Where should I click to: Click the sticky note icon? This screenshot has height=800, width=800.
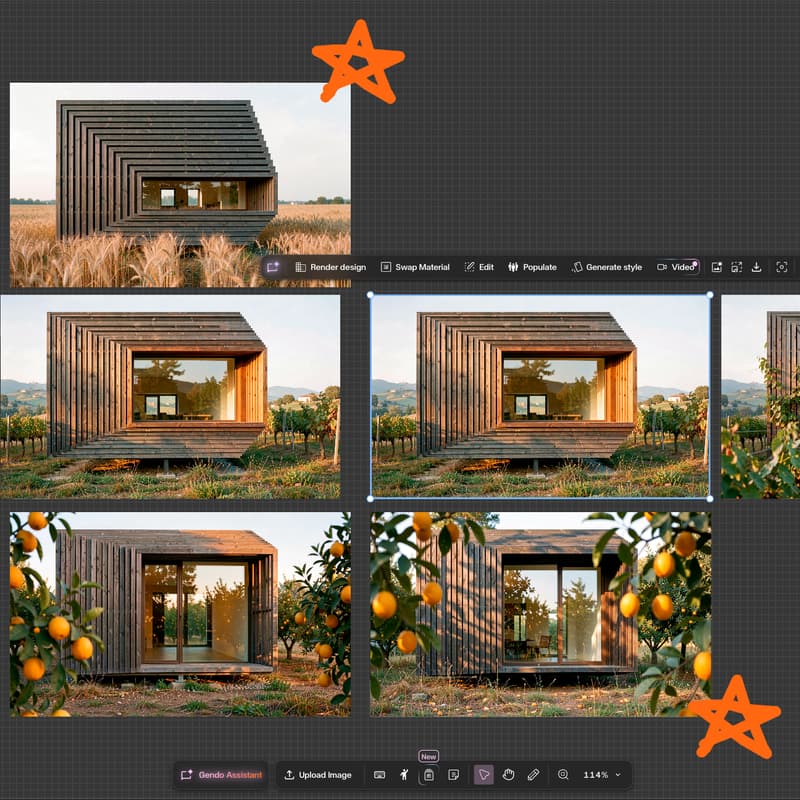[x=454, y=774]
